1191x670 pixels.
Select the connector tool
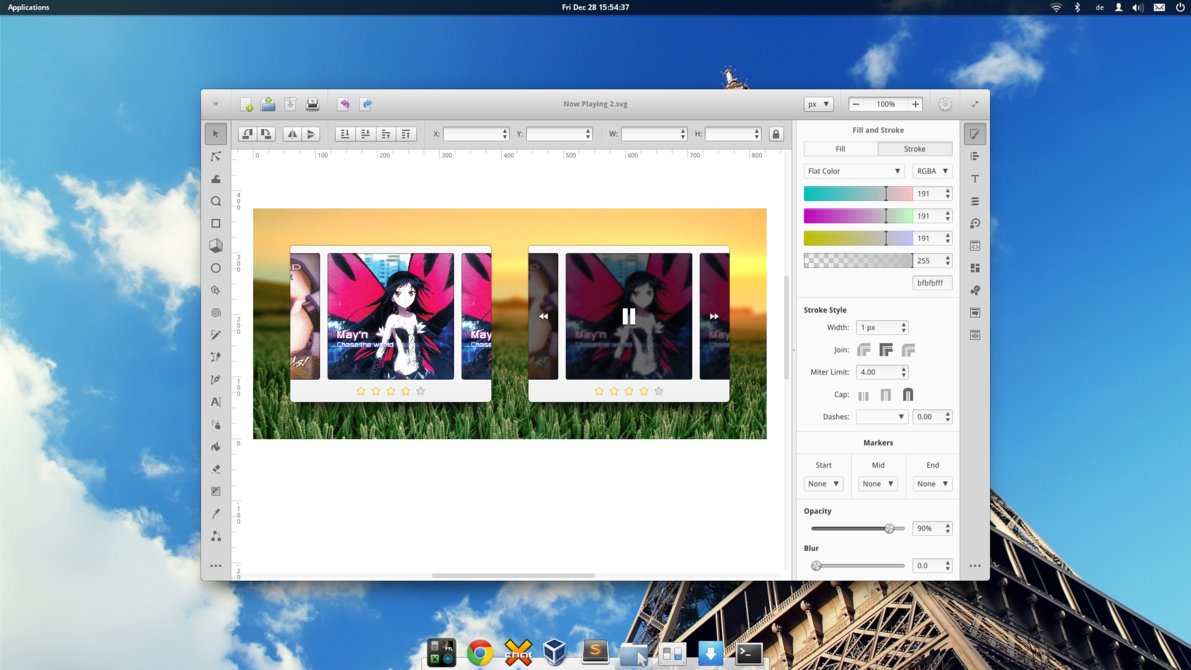tap(216, 536)
